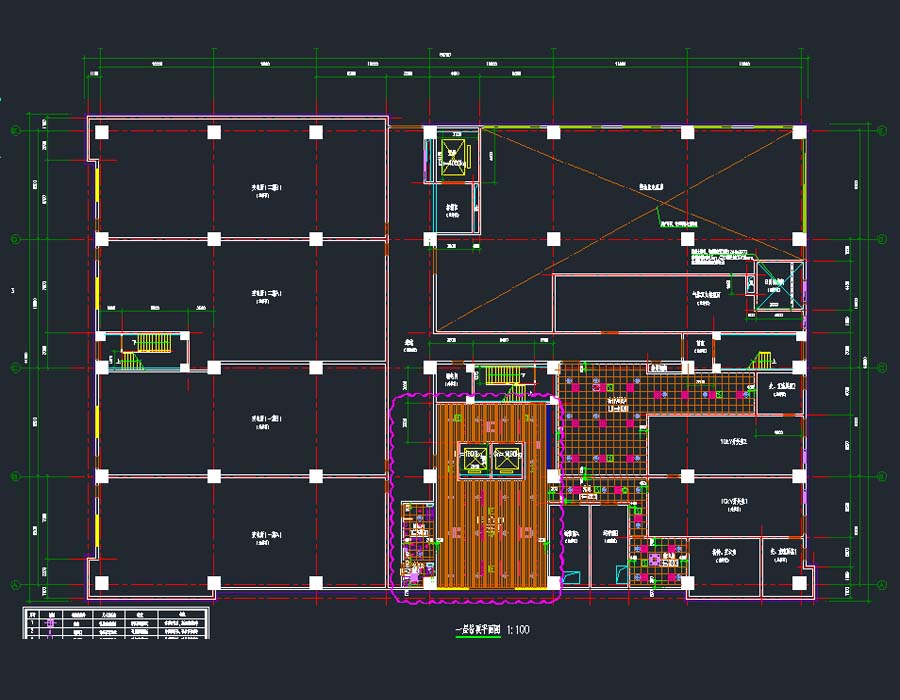Click the green staircase on the right side
Image resolution: width=900 pixels, height=700 pixels.
(762, 360)
